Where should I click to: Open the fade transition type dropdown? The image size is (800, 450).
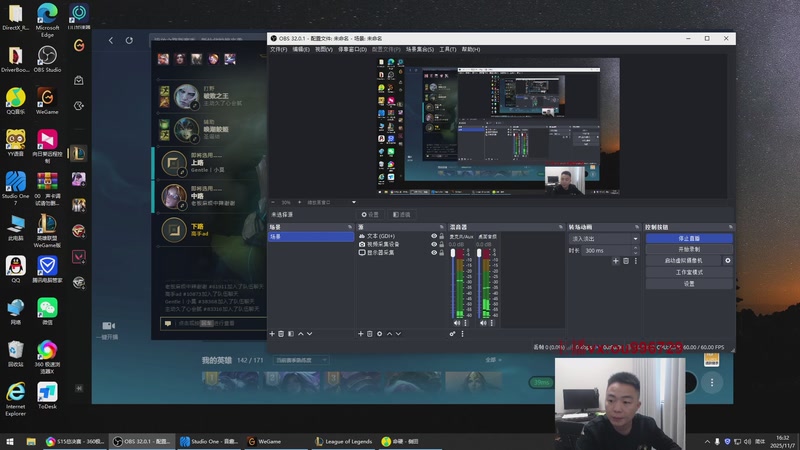coord(604,238)
